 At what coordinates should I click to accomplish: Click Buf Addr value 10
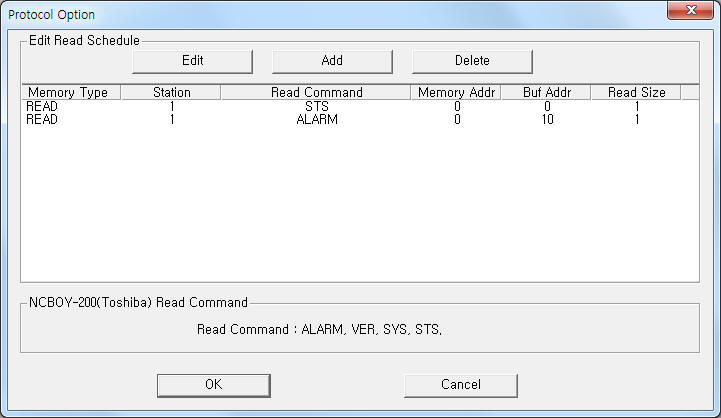(547, 119)
